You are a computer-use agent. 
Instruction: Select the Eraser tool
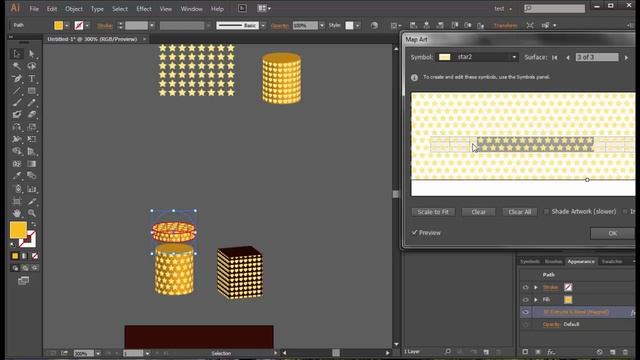[31, 115]
